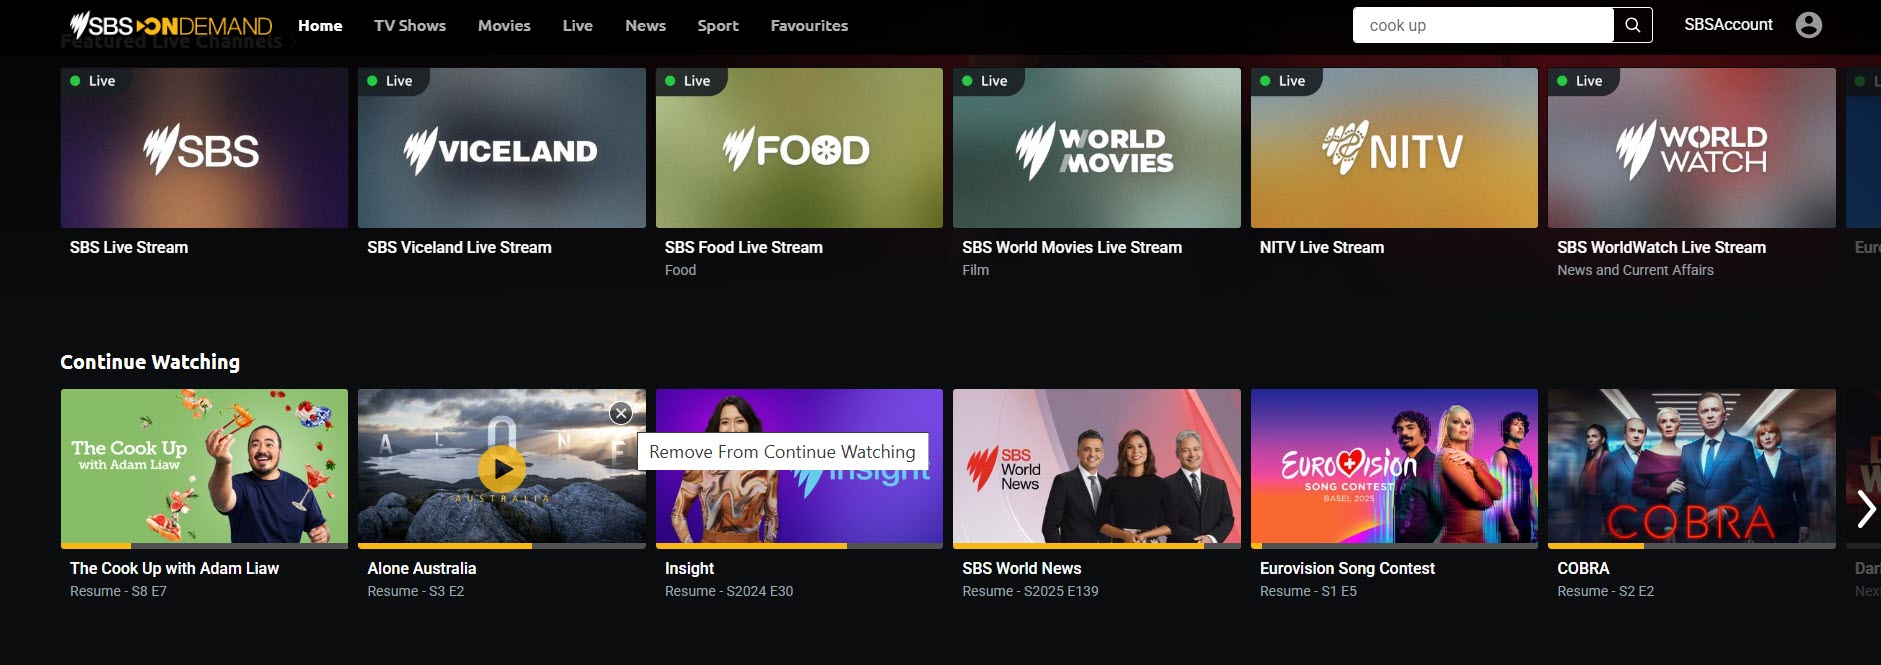Click 'Resume - S2 E2' text

pyautogui.click(x=1605, y=591)
